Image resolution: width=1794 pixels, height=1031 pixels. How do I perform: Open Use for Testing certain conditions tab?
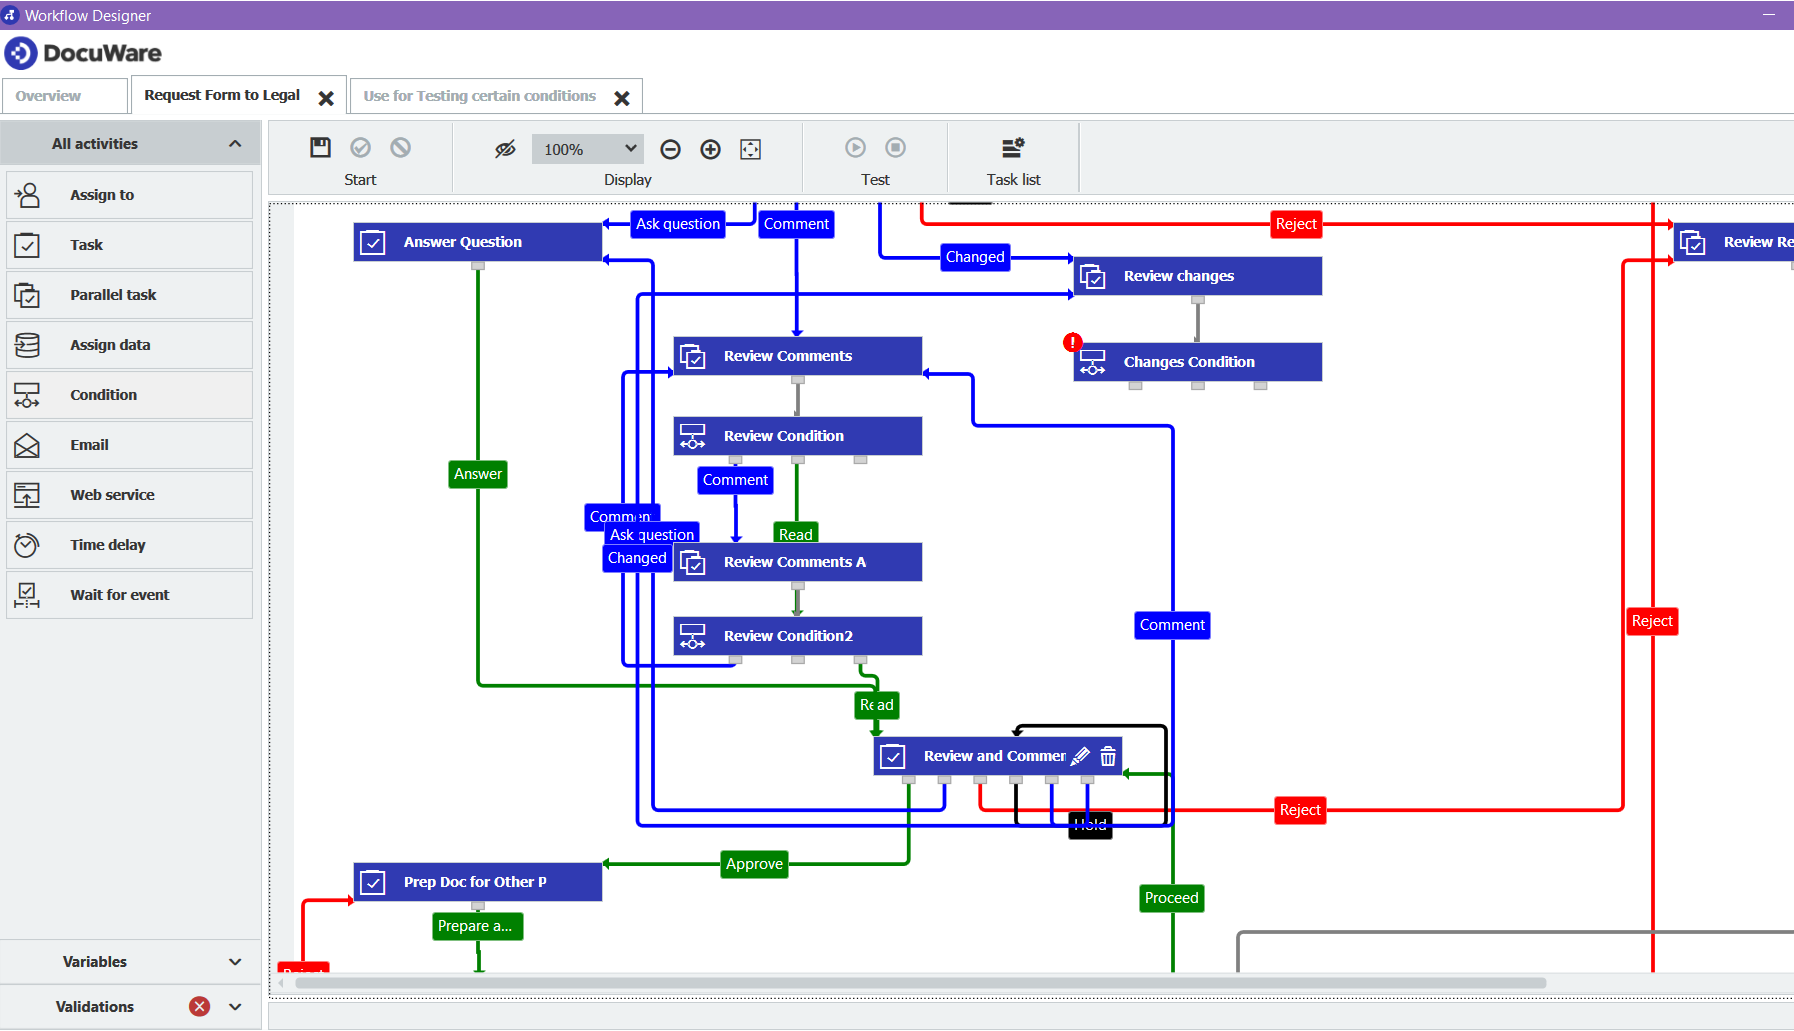coord(479,96)
